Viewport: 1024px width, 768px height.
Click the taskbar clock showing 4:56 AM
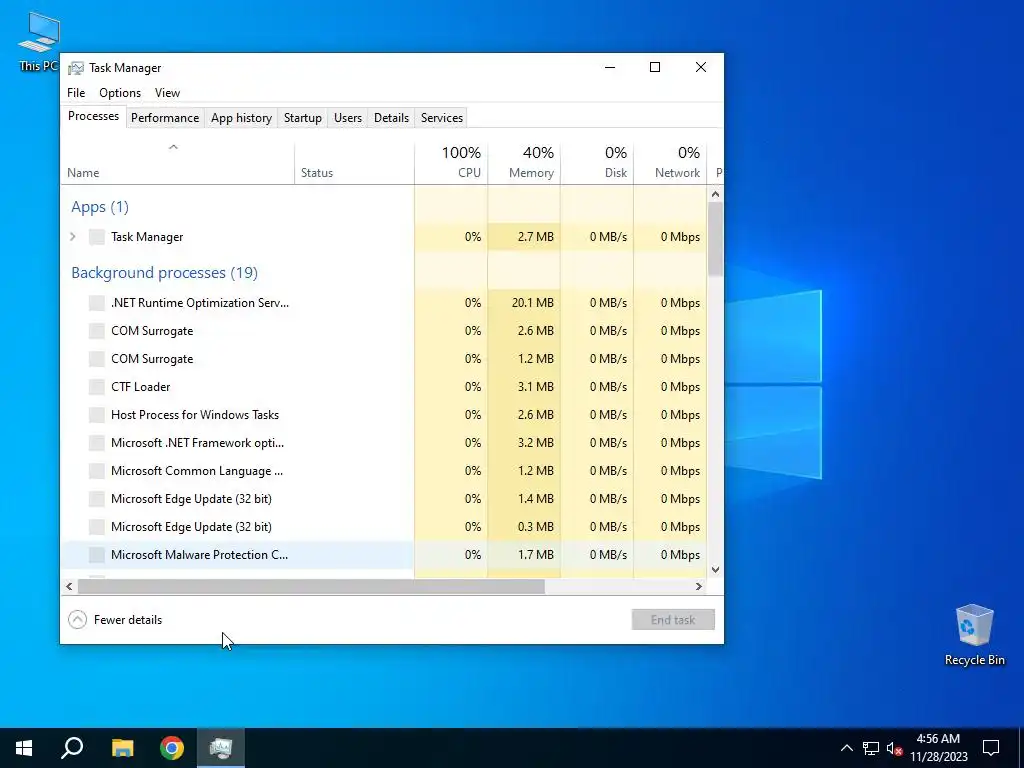pos(938,748)
